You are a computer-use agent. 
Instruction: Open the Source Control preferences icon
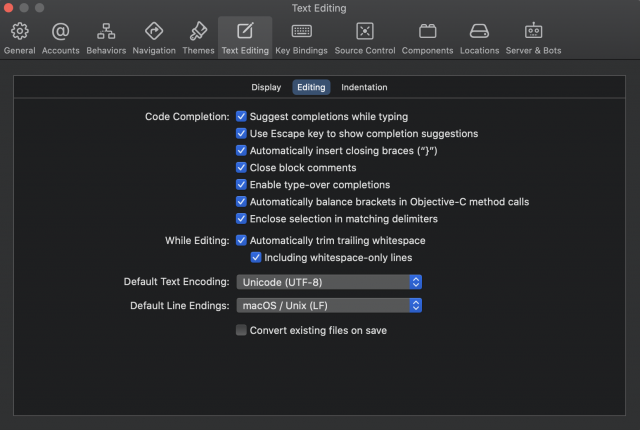pyautogui.click(x=365, y=31)
